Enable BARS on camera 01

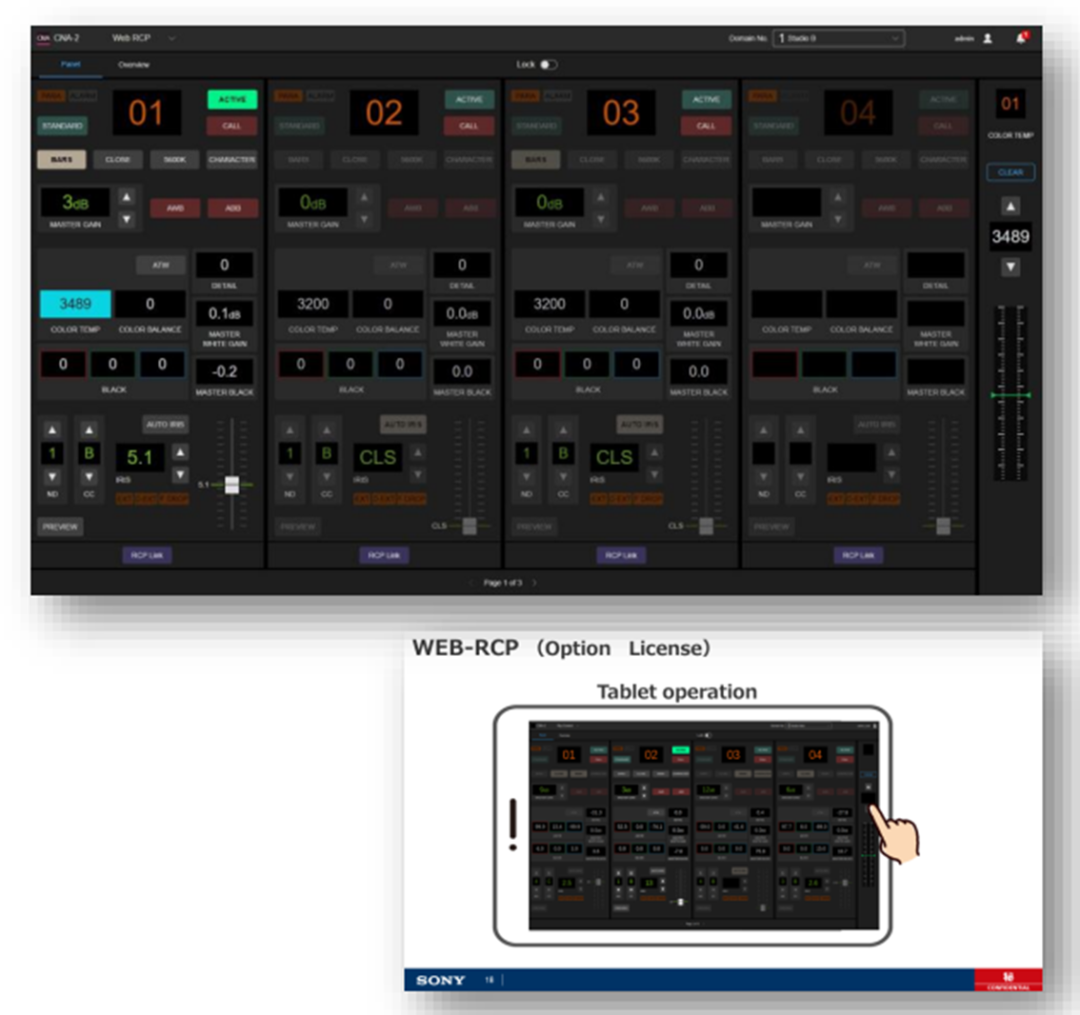coord(61,160)
